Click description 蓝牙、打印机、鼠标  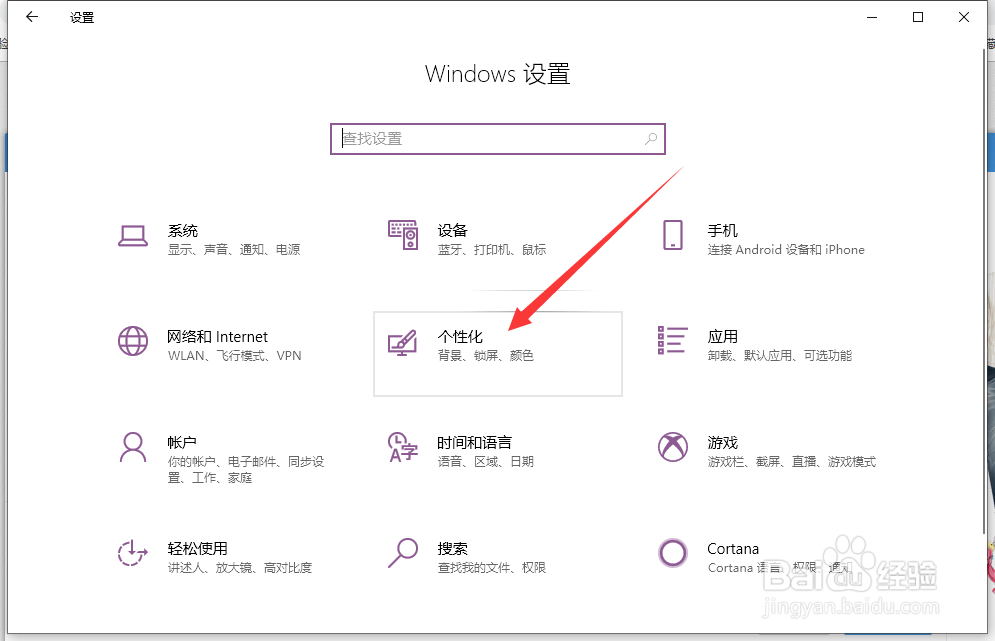492,249
